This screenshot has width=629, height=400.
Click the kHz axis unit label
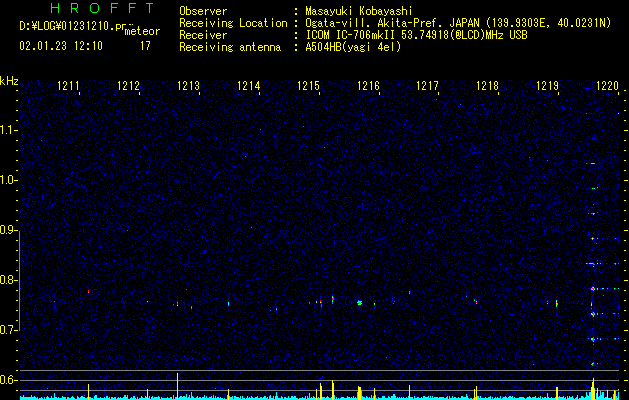click(x=9, y=81)
